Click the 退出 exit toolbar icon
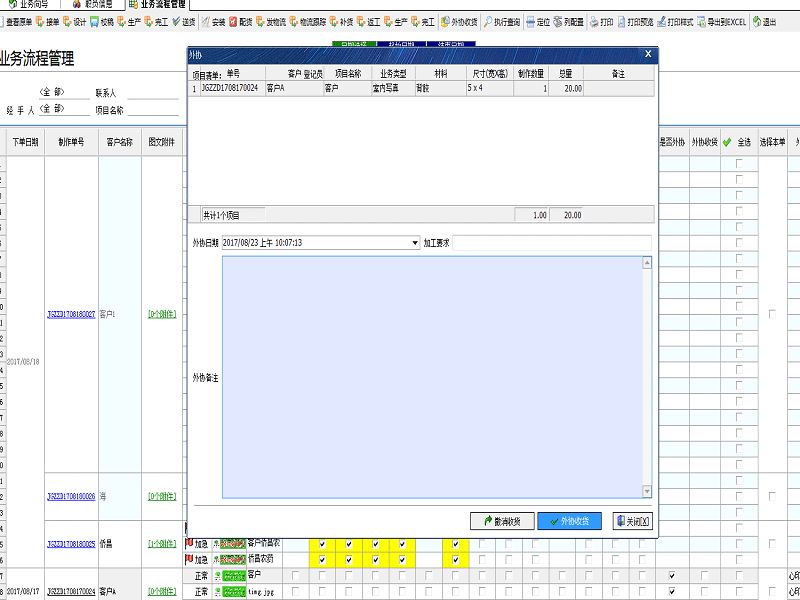800x600 pixels. coord(764,21)
